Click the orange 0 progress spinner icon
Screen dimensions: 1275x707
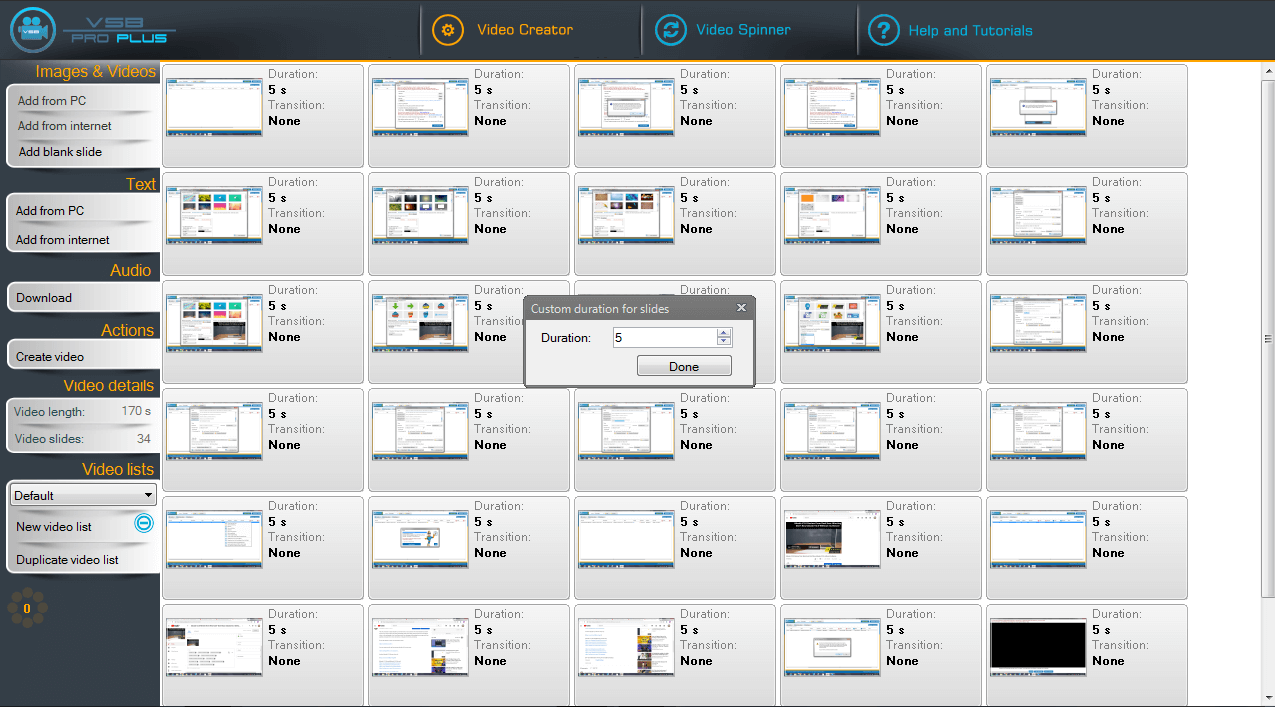click(x=27, y=608)
